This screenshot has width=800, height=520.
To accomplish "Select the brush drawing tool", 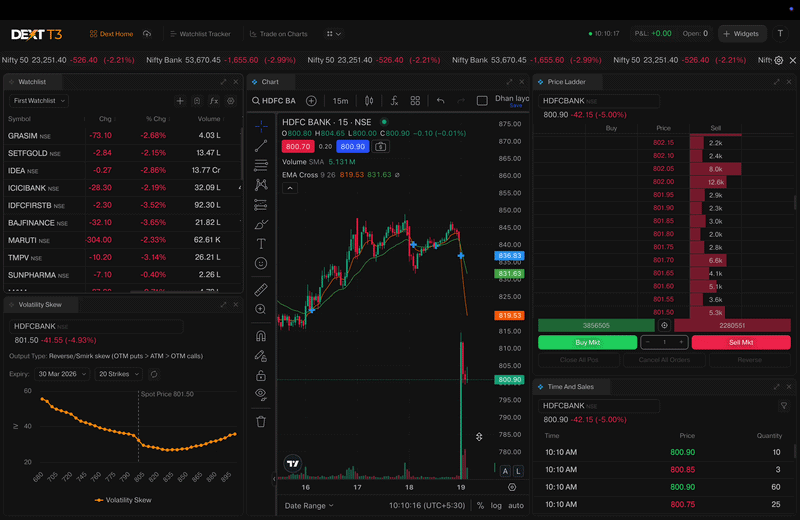I will (261, 224).
